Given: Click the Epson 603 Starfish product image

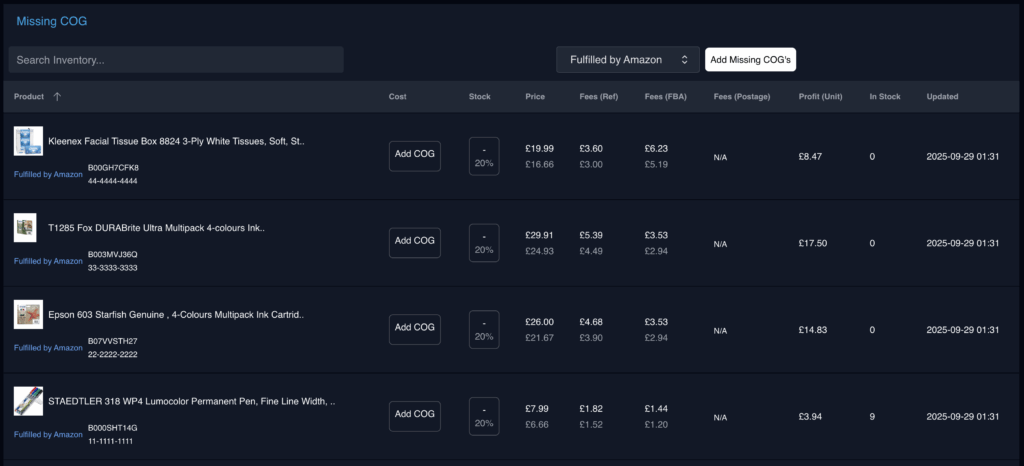Looking at the screenshot, I should point(28,314).
